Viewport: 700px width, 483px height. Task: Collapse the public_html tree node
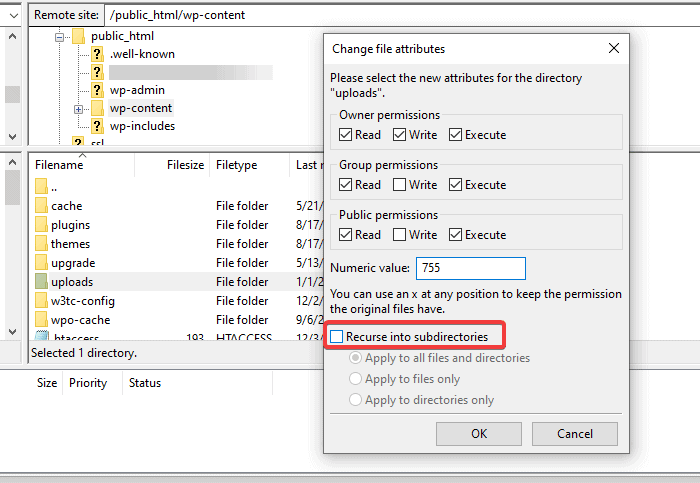tap(60, 36)
